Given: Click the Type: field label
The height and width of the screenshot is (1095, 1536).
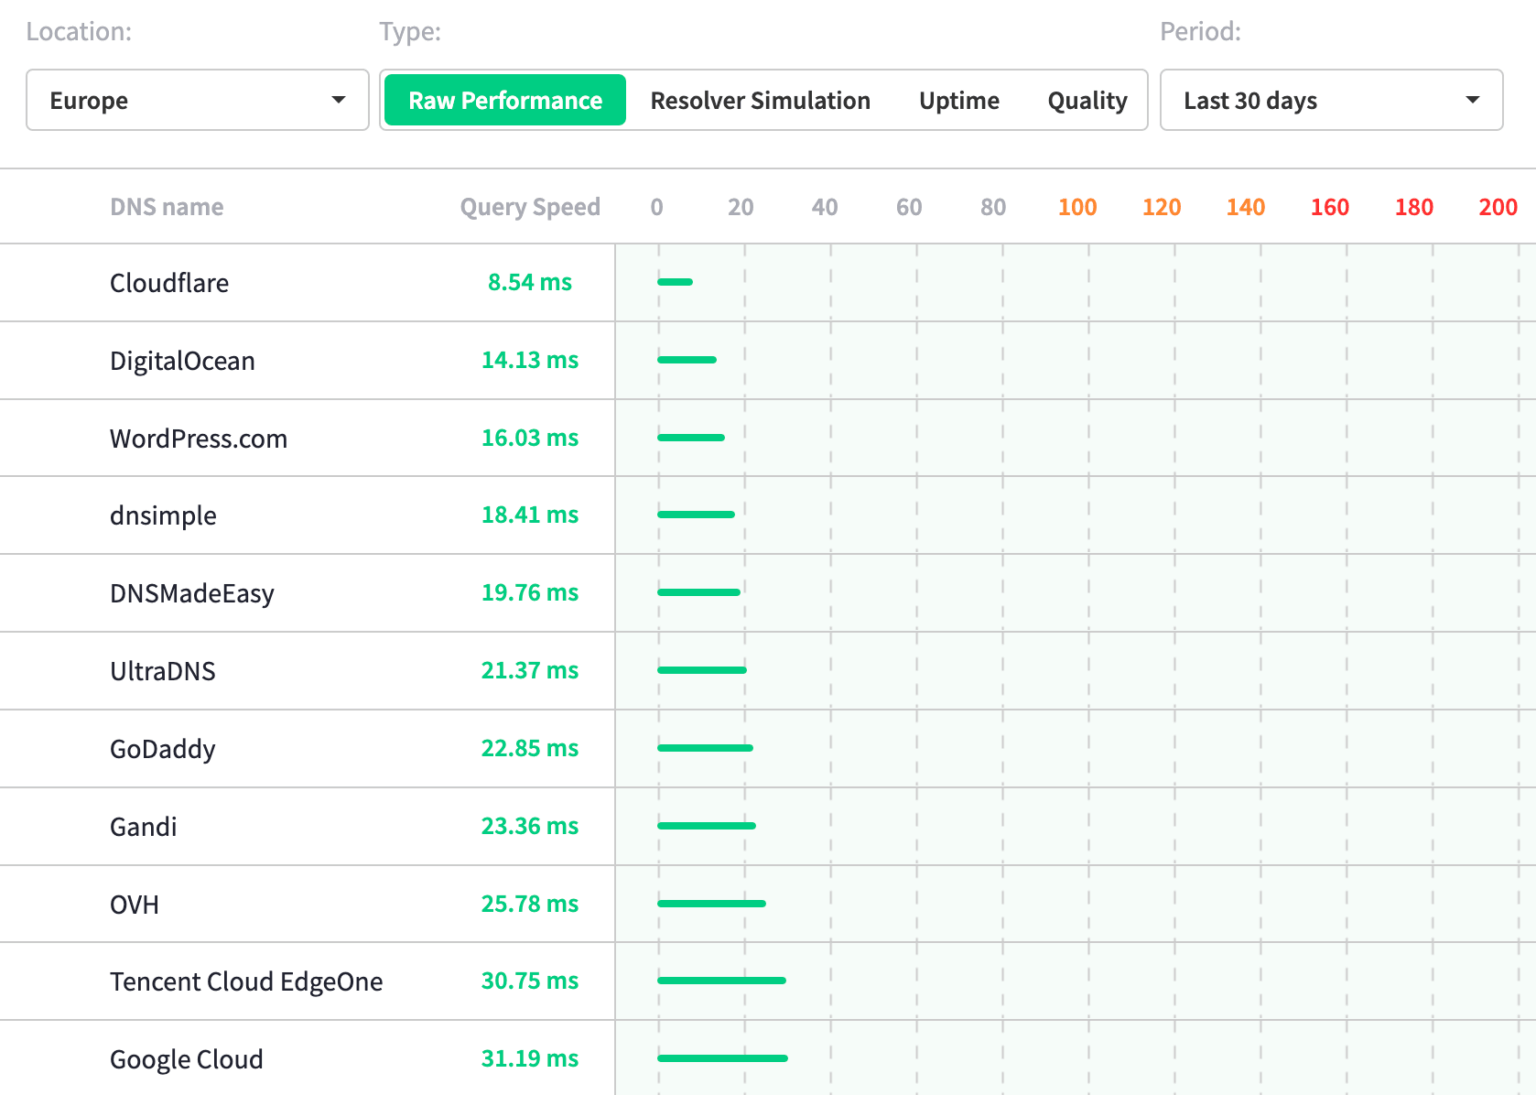Looking at the screenshot, I should point(410,32).
